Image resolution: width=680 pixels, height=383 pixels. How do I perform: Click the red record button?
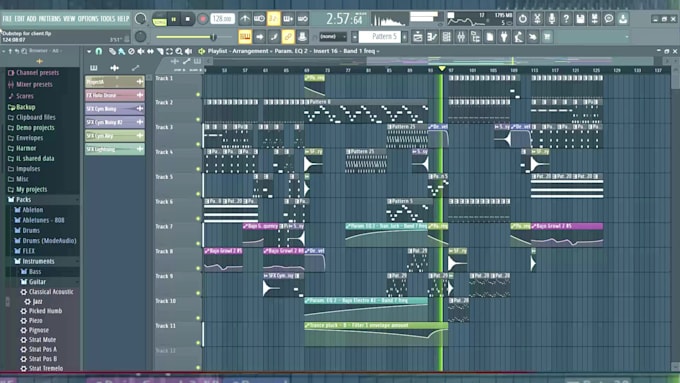(x=202, y=19)
